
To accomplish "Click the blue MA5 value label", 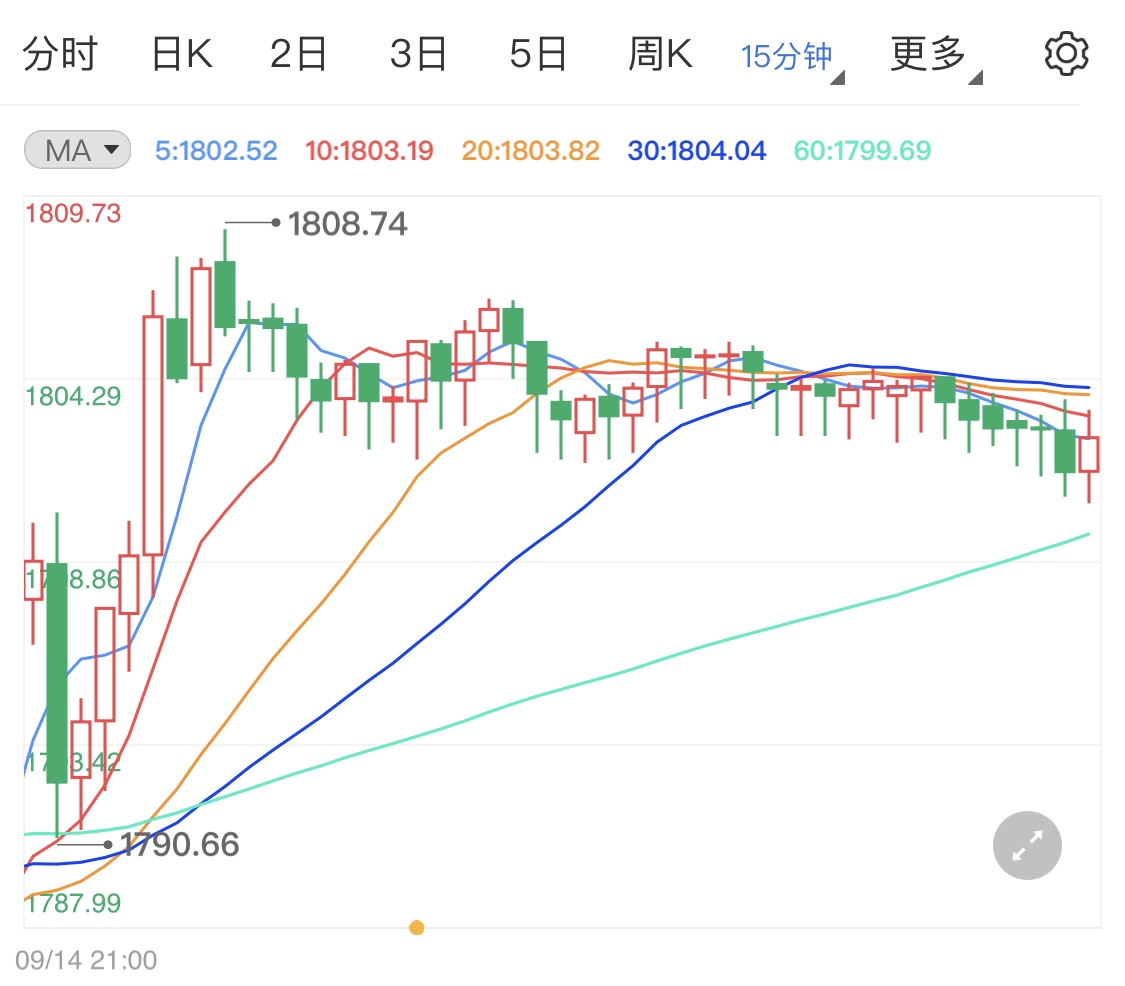I will click(215, 149).
